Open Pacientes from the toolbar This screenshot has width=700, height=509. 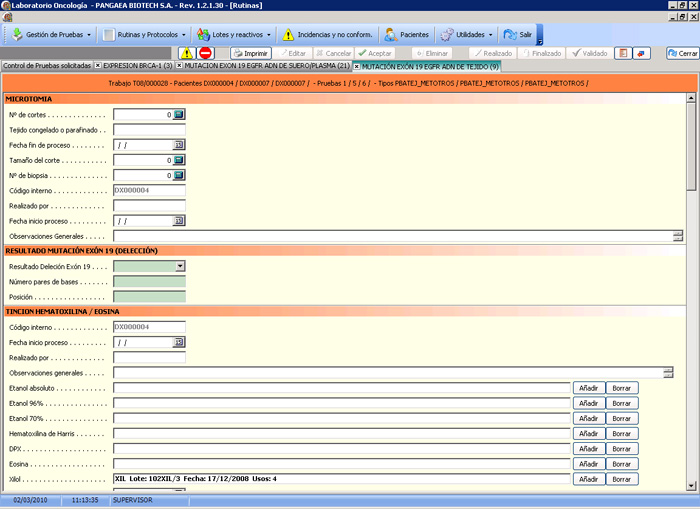(407, 34)
